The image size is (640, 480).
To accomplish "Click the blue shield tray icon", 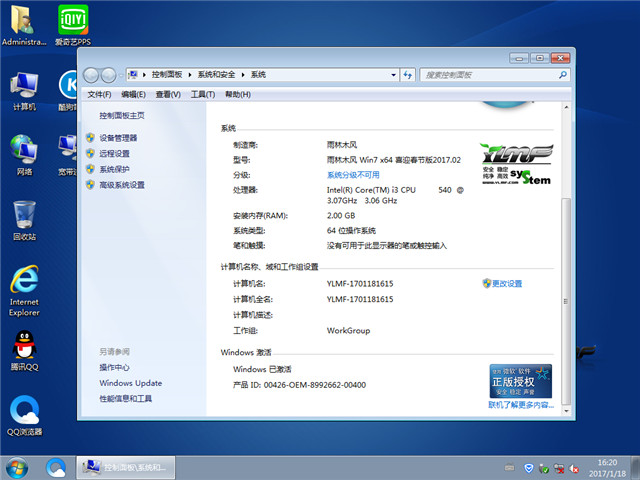I will click(529, 468).
